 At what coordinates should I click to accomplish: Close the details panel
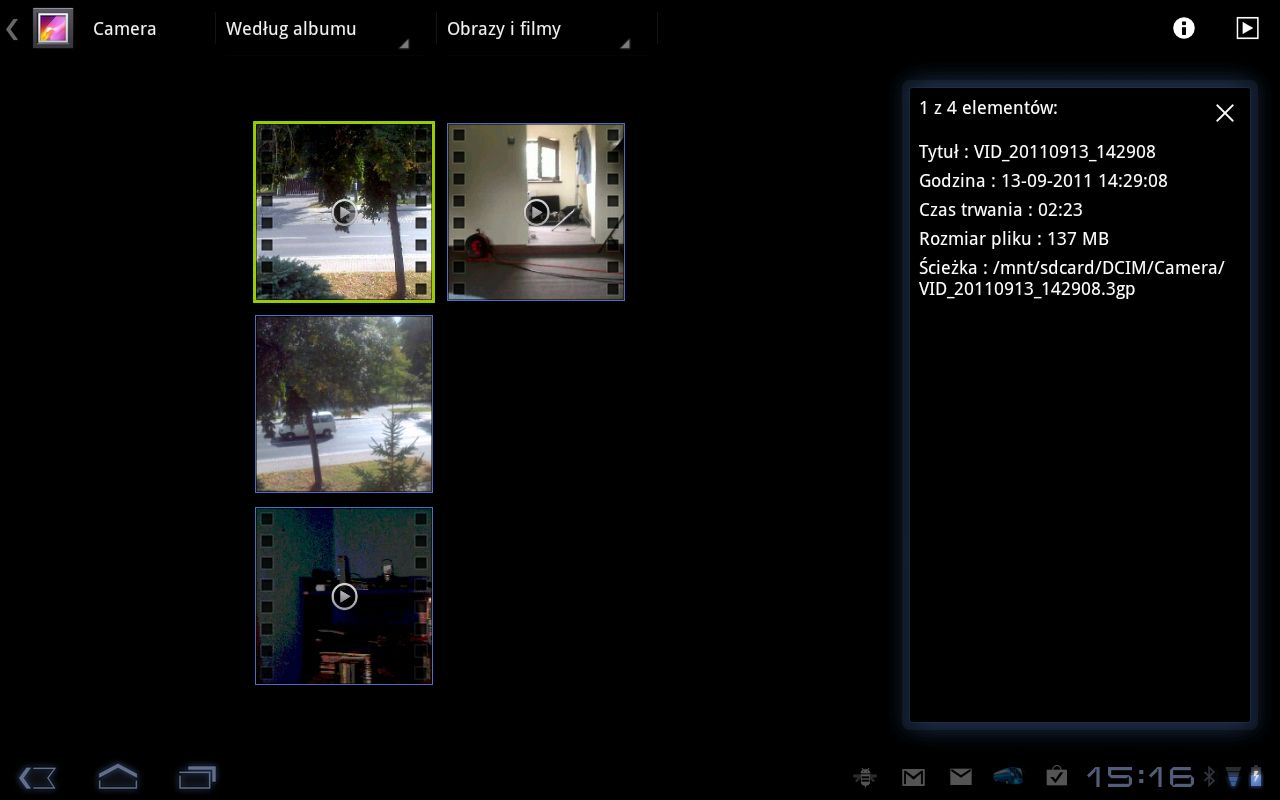click(1225, 113)
